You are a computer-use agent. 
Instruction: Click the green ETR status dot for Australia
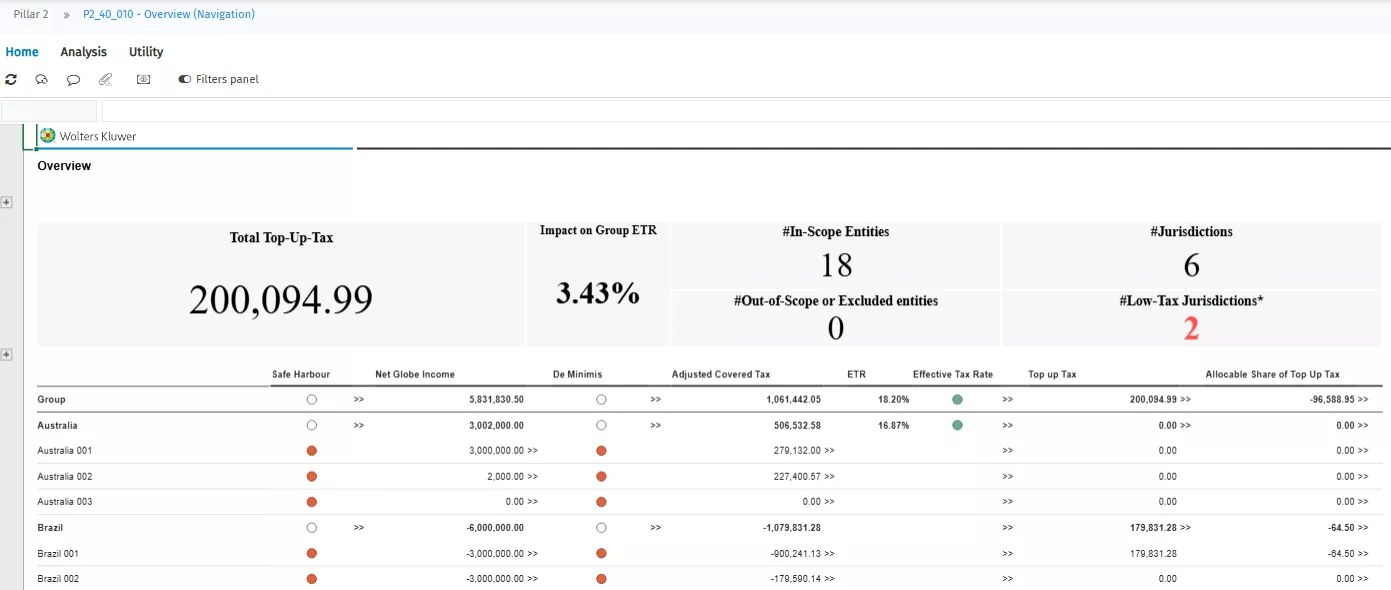coord(957,424)
